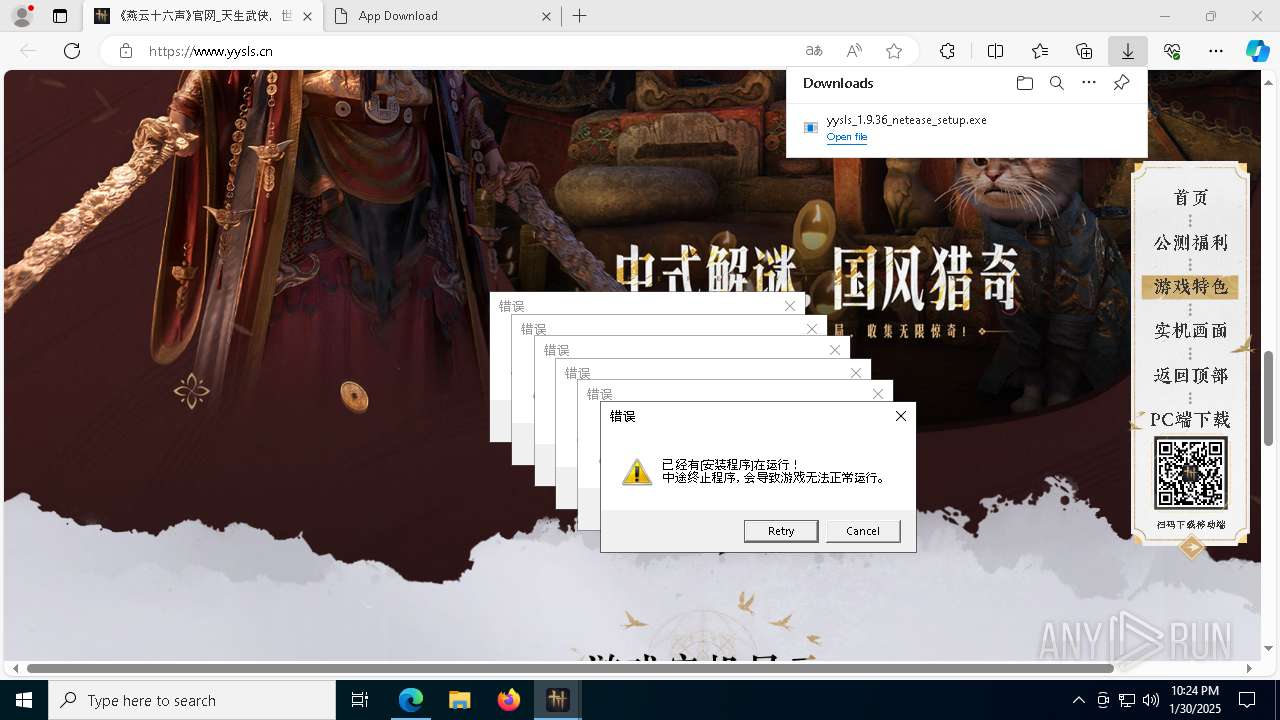View site information lock icon
The image size is (1280, 720).
coord(125,51)
